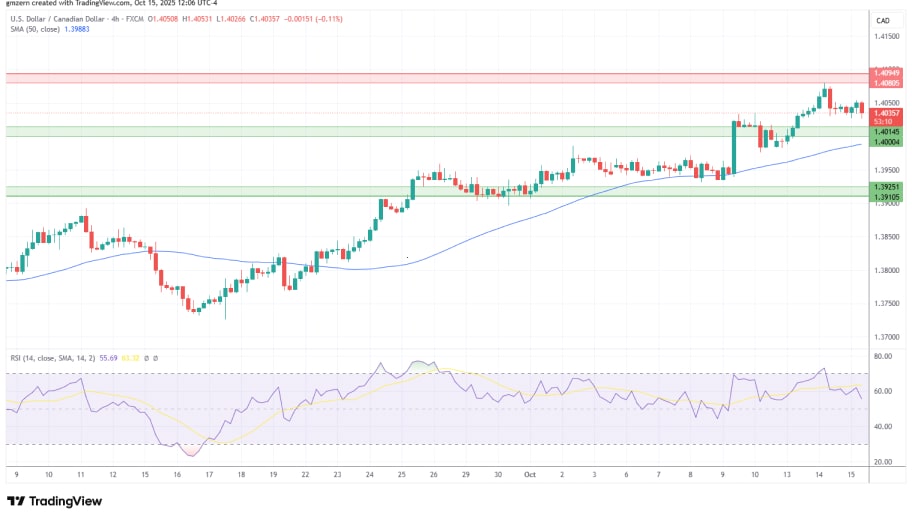Click date 26 on the time axis

(433, 475)
